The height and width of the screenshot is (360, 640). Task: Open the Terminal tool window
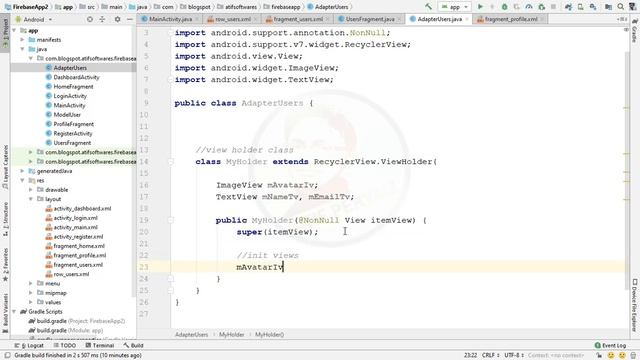[100, 345]
